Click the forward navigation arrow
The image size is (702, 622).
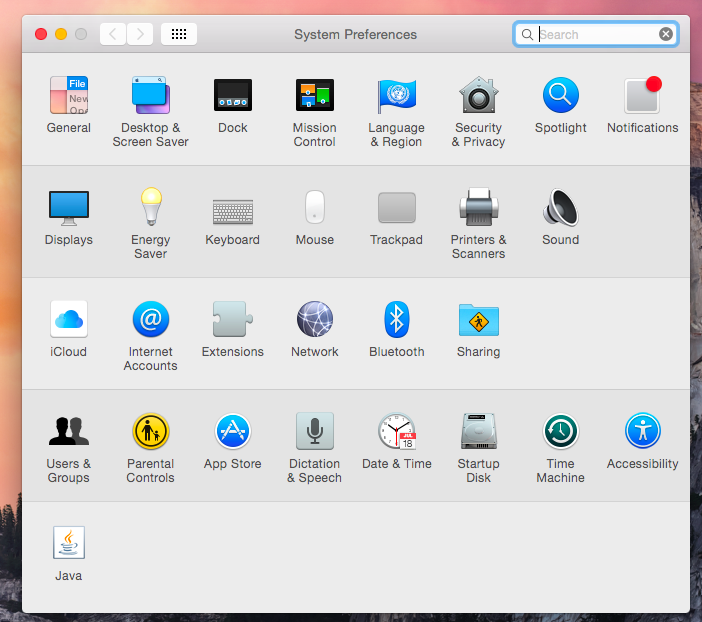pos(140,34)
